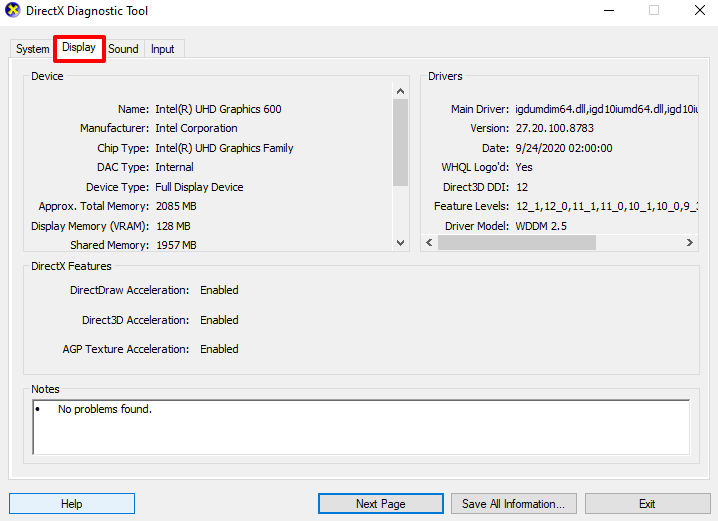Click the Shared Memory value "1957 MB"
The image size is (718, 521).
point(176,245)
